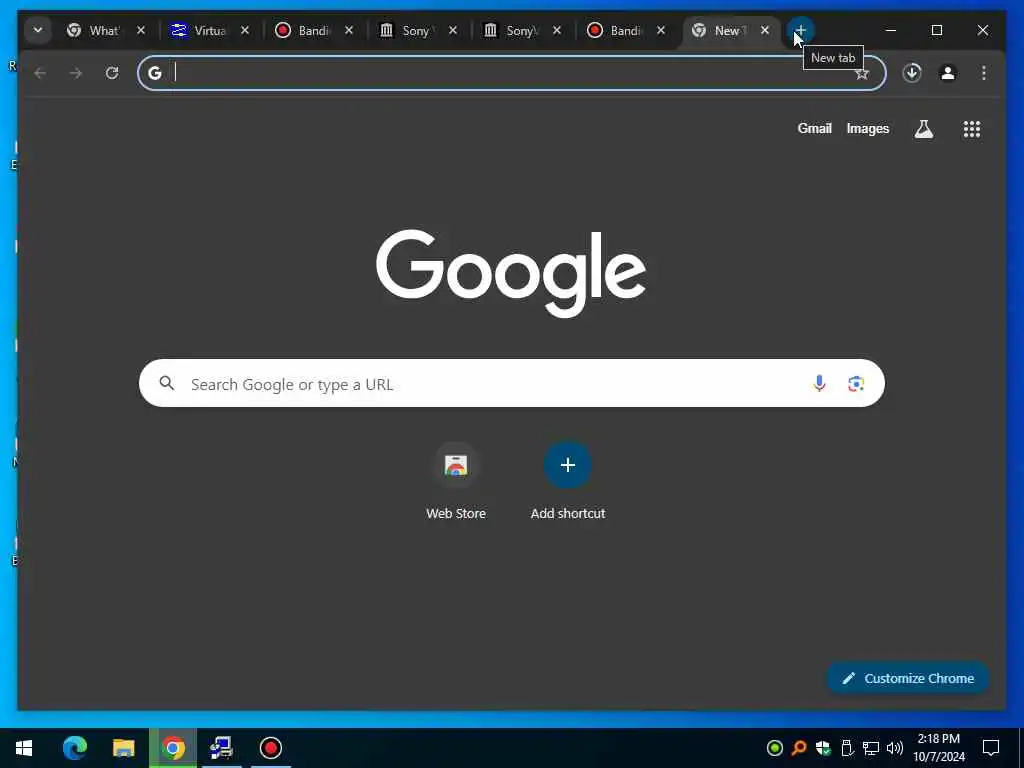The width and height of the screenshot is (1024, 768).
Task: Close the active New Tab tab
Action: 765,30
